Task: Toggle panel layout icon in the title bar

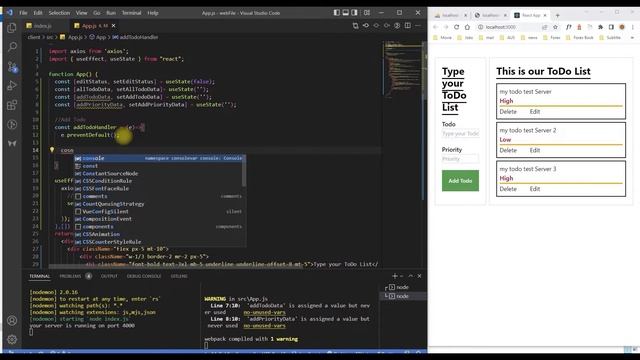Action: click(x=346, y=13)
